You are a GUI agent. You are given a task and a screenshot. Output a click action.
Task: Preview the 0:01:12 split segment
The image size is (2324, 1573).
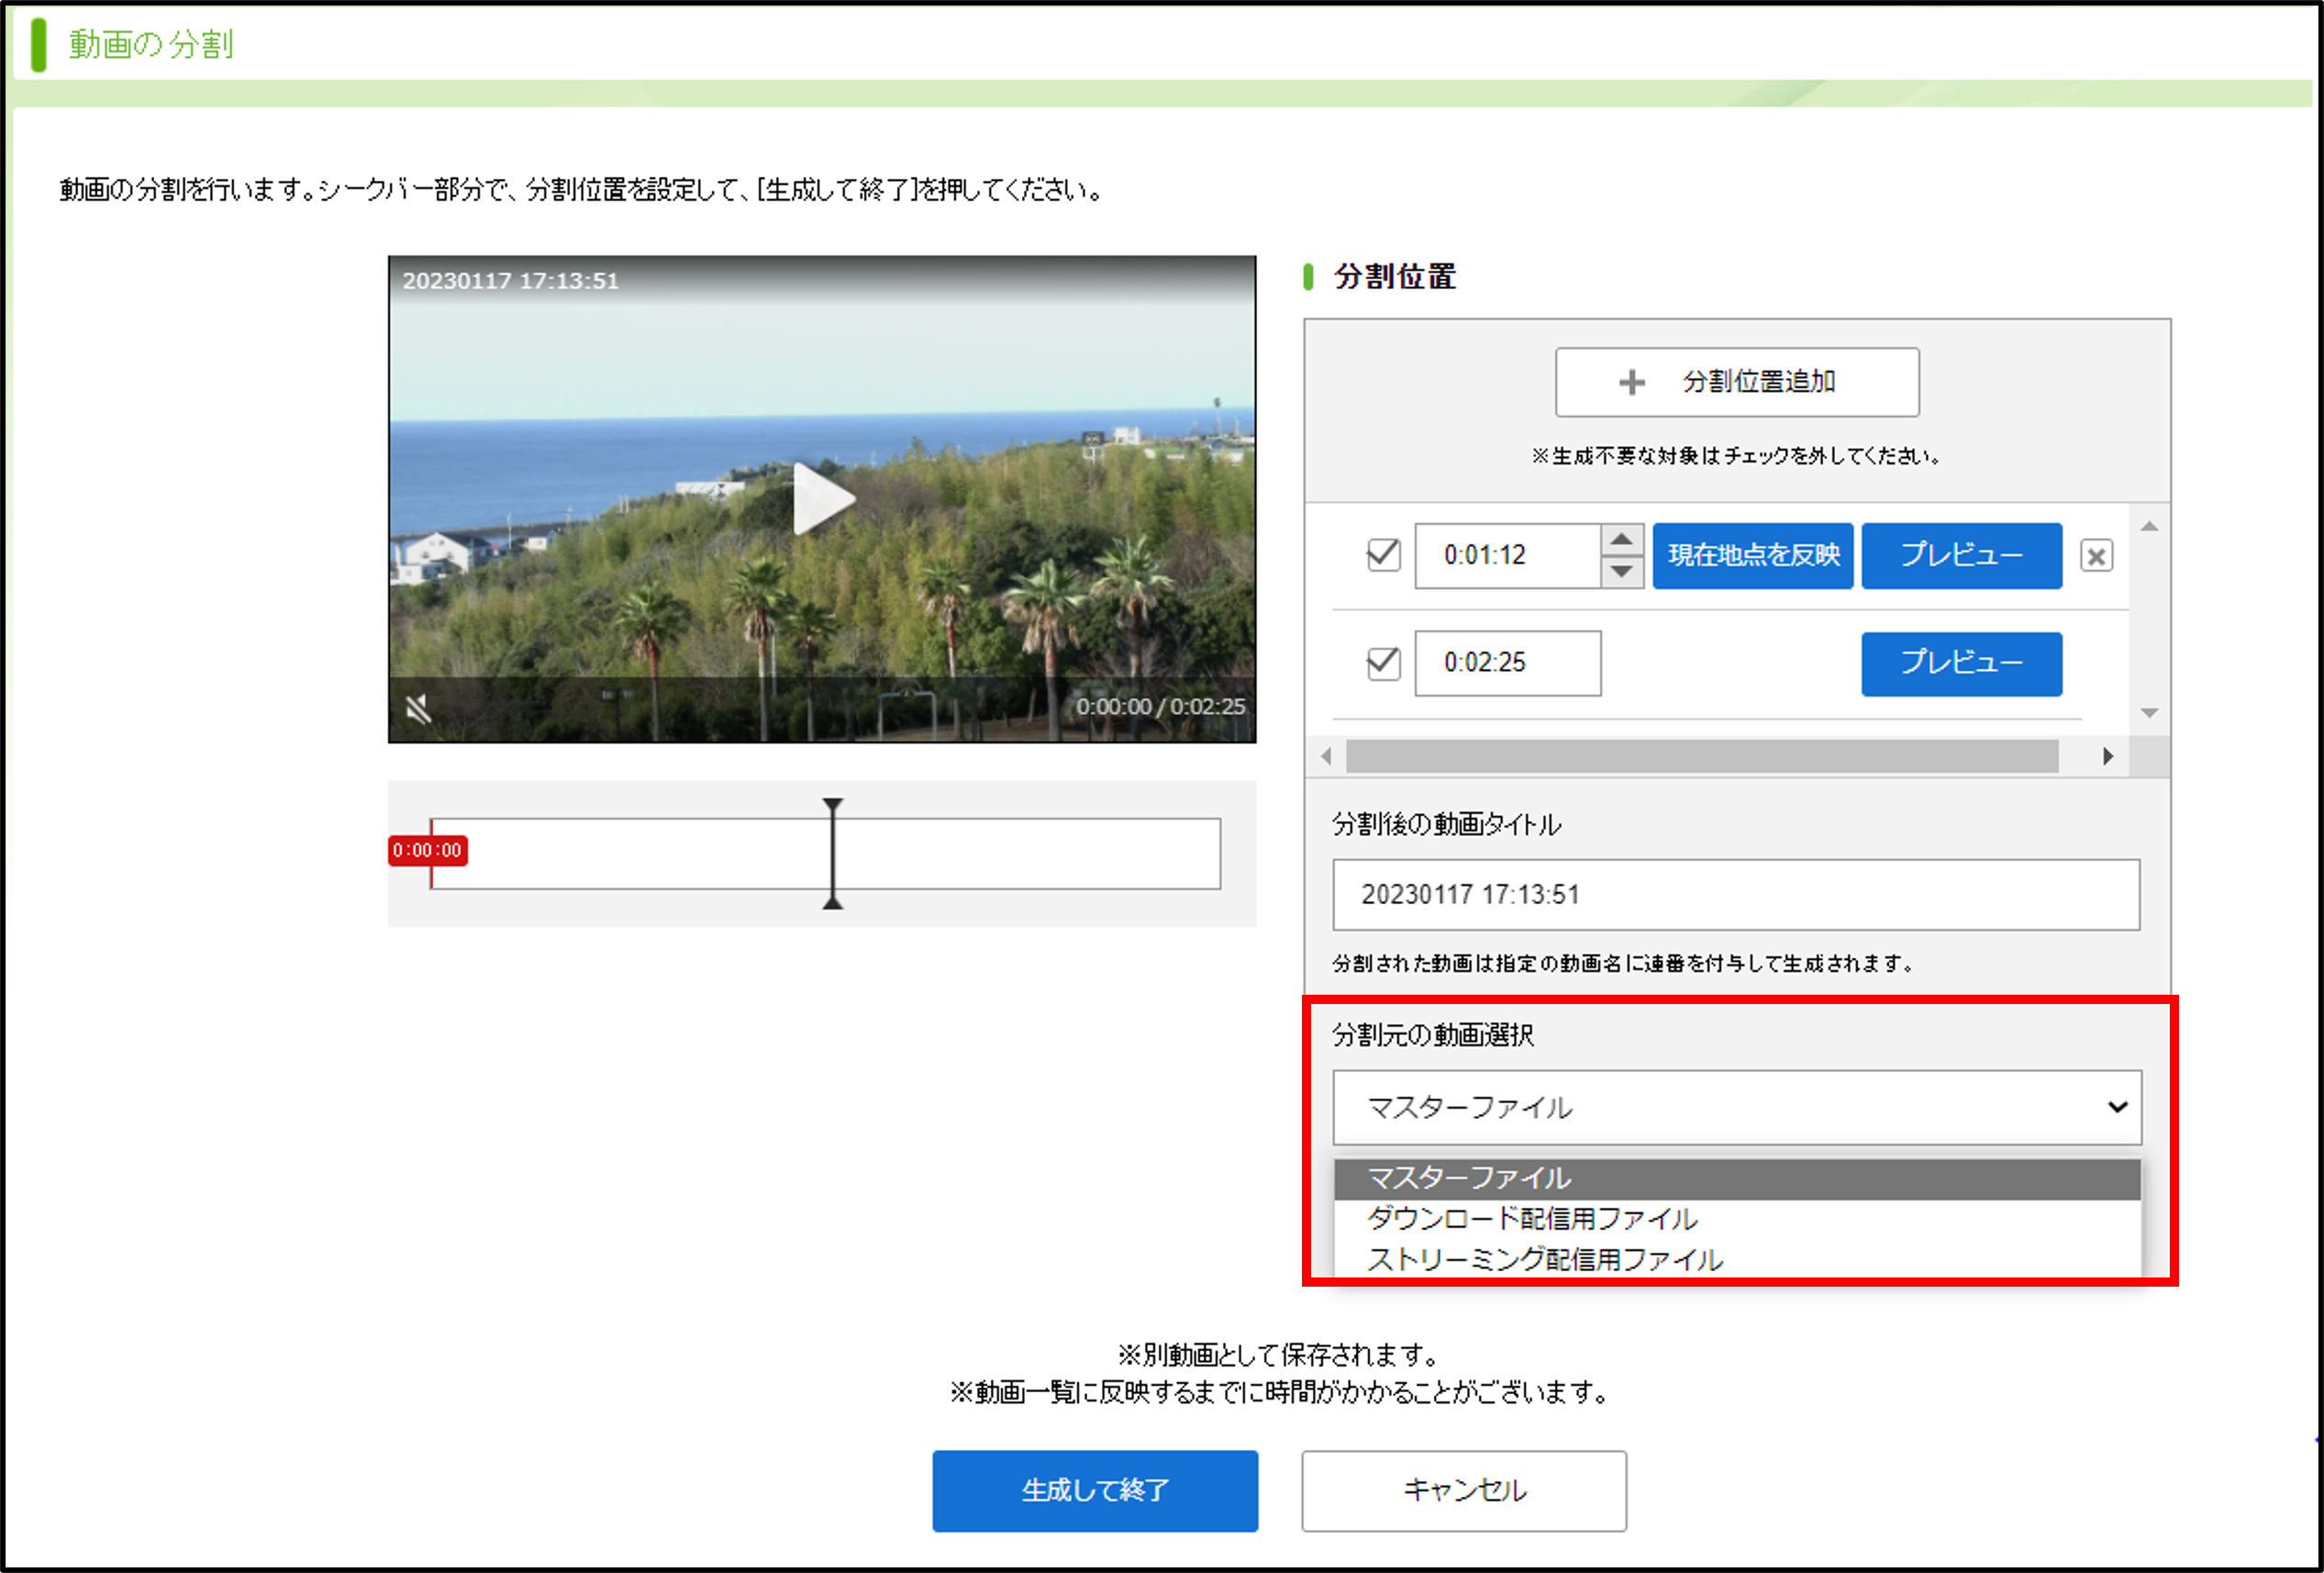1961,555
